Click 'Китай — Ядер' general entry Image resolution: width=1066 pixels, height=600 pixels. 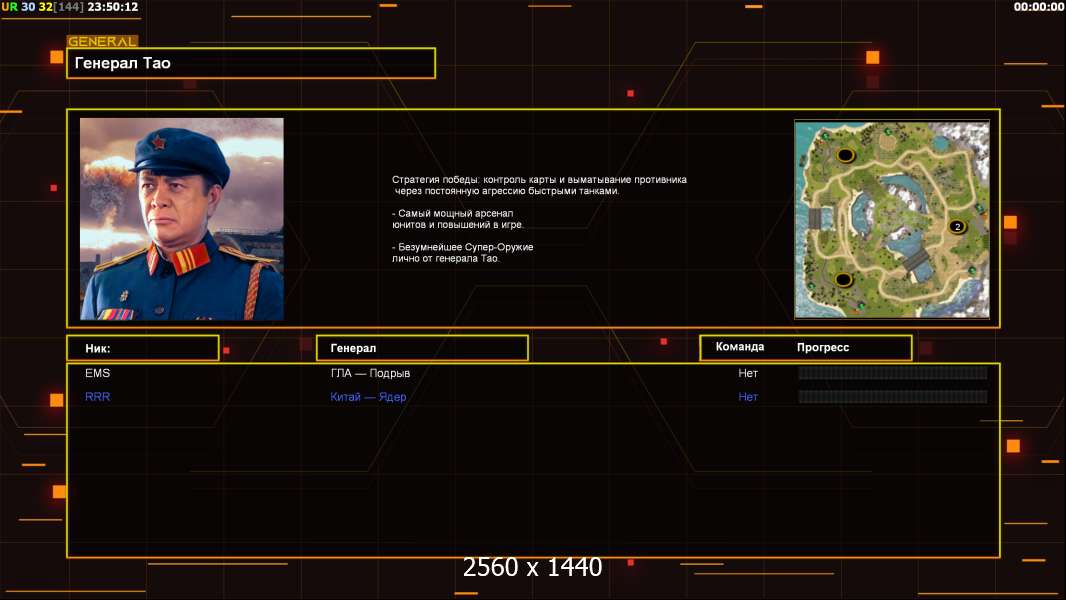[x=368, y=397]
